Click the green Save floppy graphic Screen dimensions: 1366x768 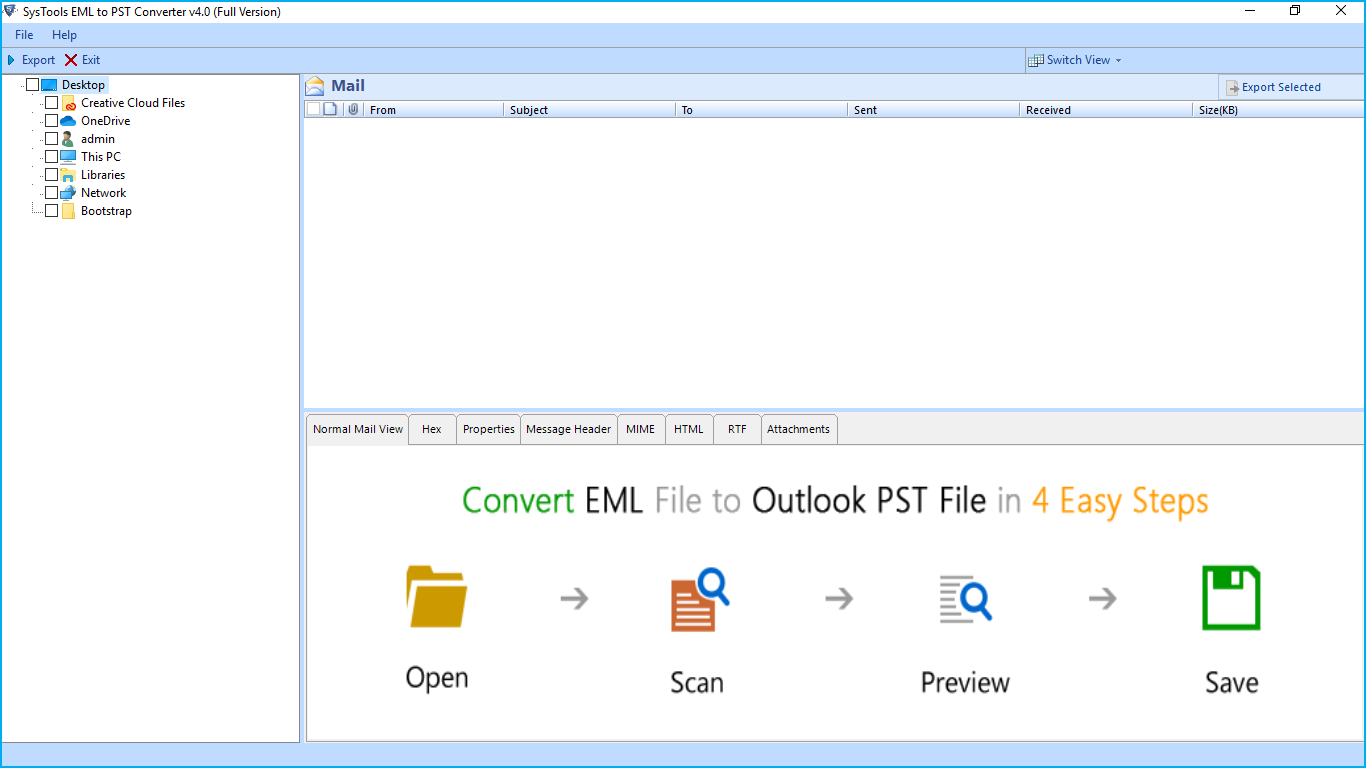tap(1231, 598)
